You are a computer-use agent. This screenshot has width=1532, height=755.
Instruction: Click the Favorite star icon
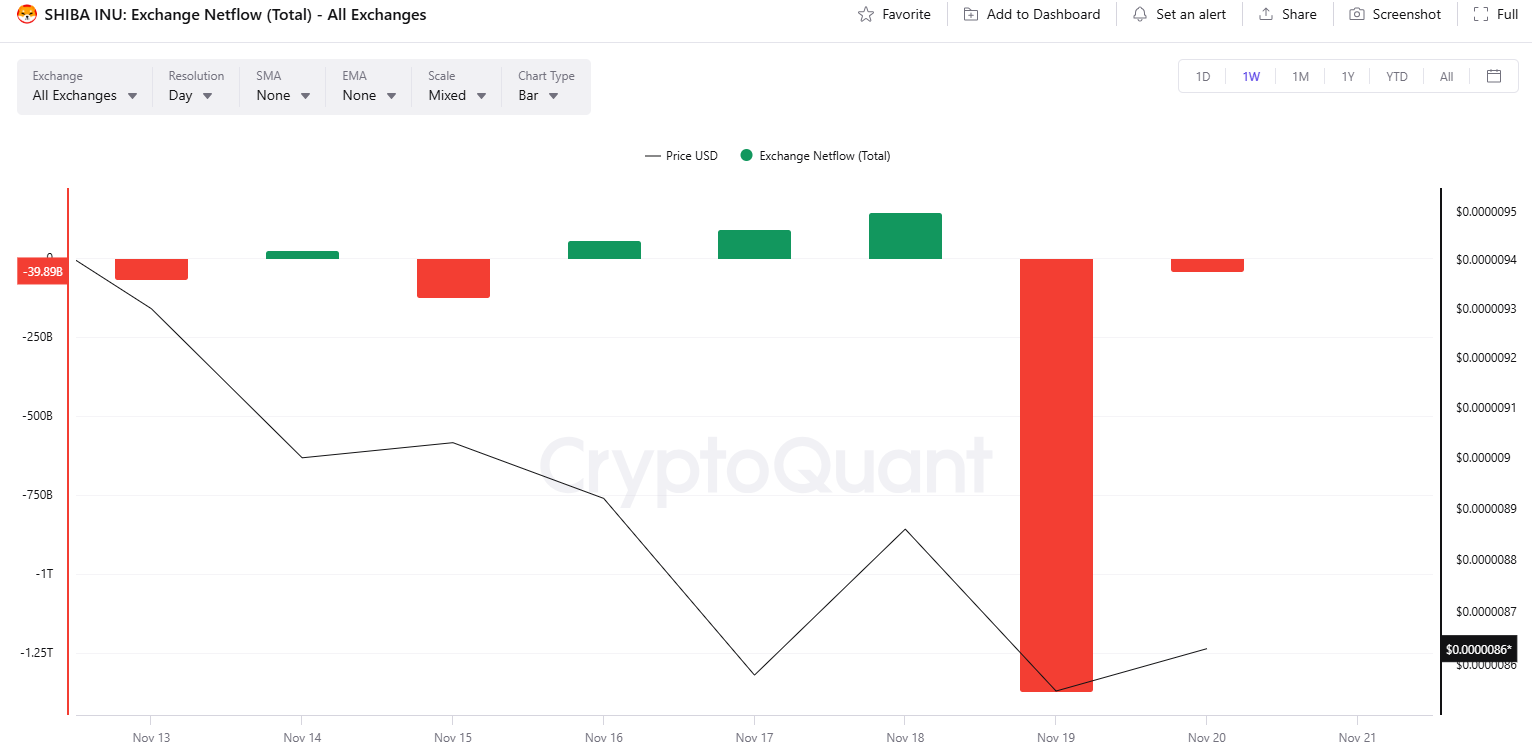[x=866, y=15]
